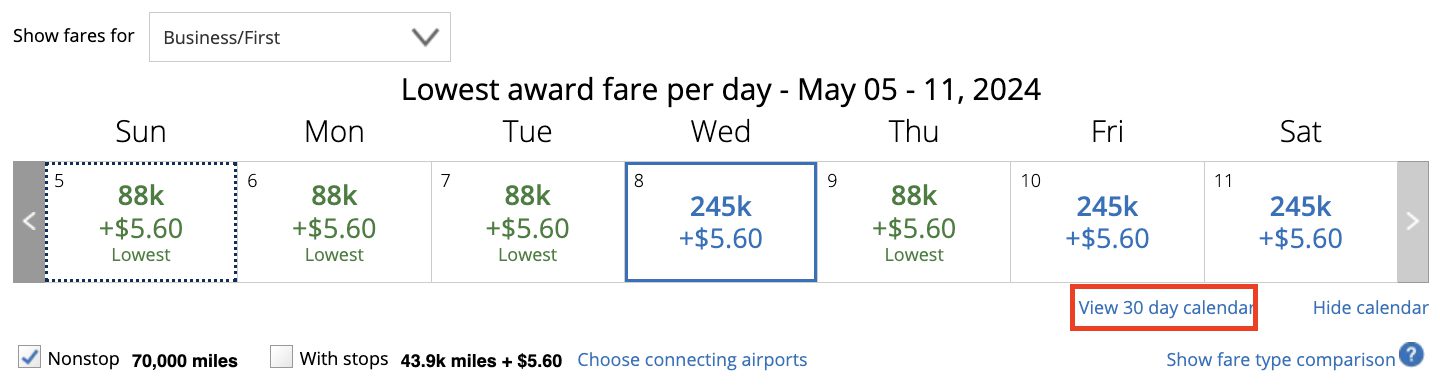Select Monday May 6 88k fare
The height and width of the screenshot is (388, 1440).
click(334, 222)
